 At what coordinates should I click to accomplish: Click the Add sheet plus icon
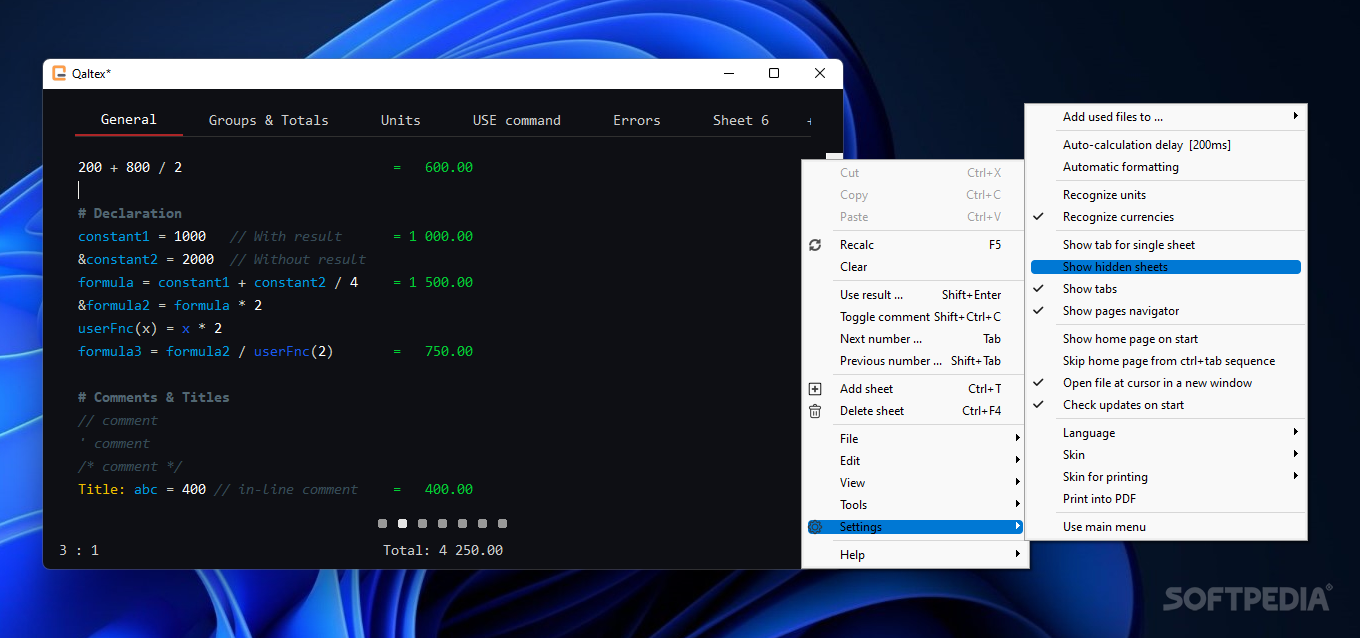click(815, 389)
